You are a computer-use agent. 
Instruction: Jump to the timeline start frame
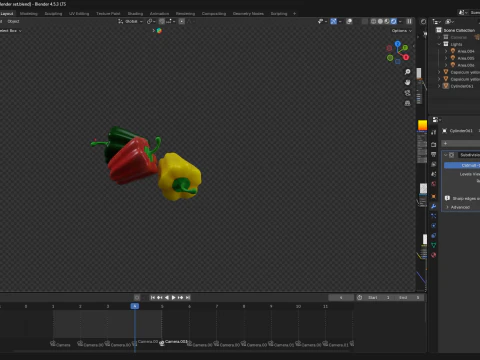pyautogui.click(x=152, y=297)
